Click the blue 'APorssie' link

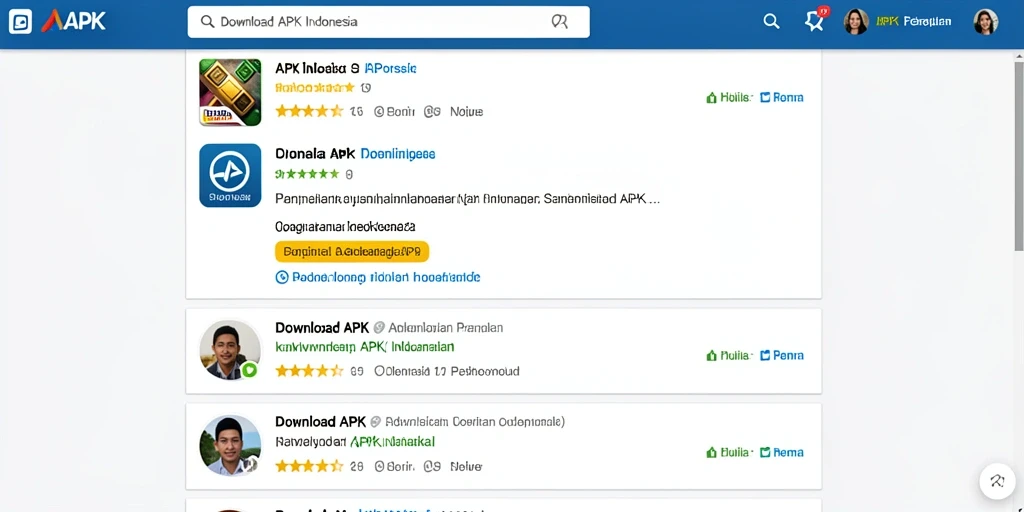(x=391, y=68)
